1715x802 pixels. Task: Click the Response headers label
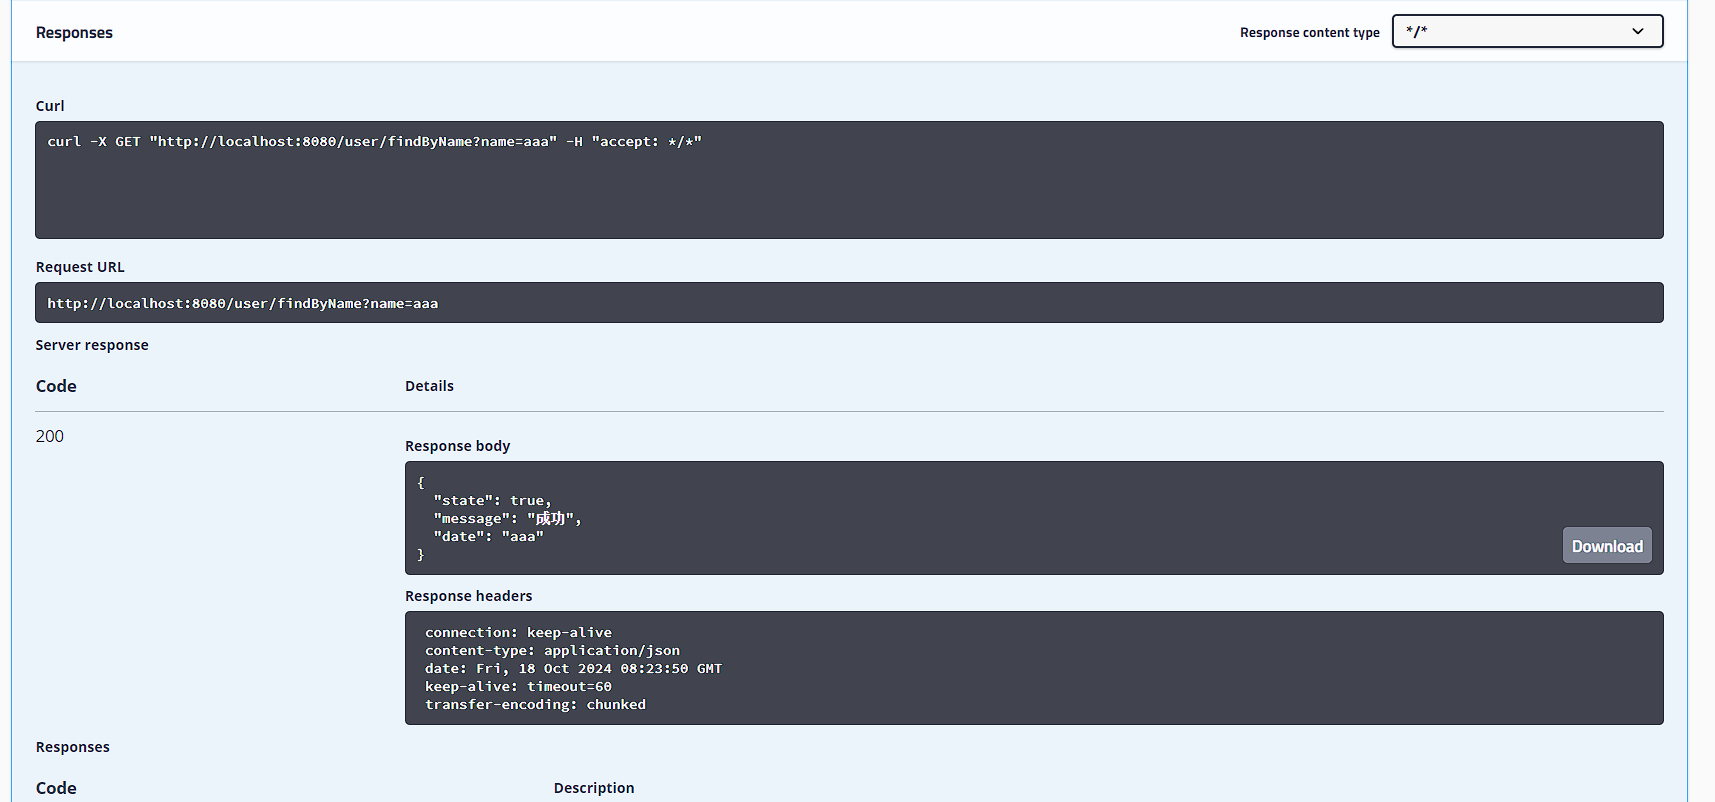468,596
